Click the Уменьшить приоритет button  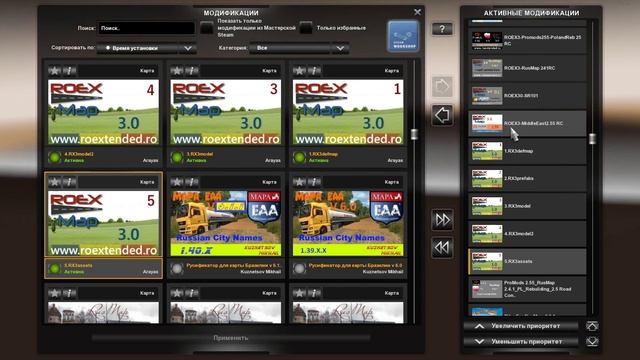tap(521, 342)
